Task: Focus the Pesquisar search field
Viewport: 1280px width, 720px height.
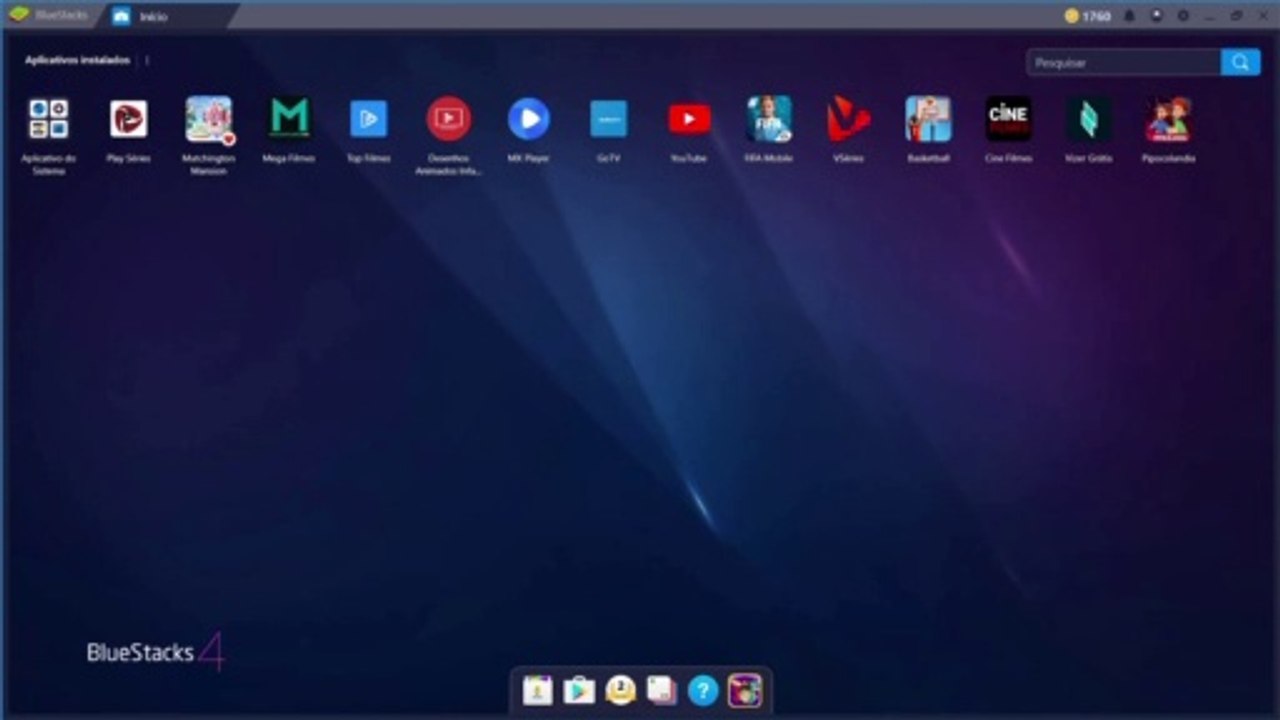Action: (x=1124, y=62)
